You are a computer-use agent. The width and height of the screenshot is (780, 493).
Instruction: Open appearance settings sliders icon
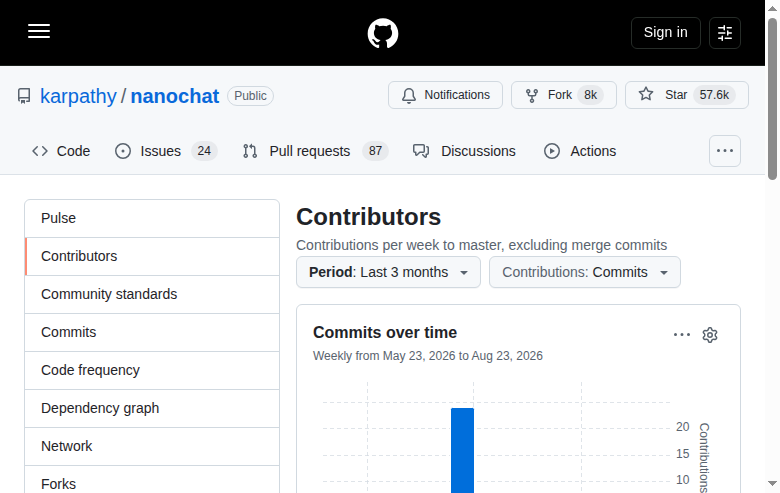pos(725,33)
